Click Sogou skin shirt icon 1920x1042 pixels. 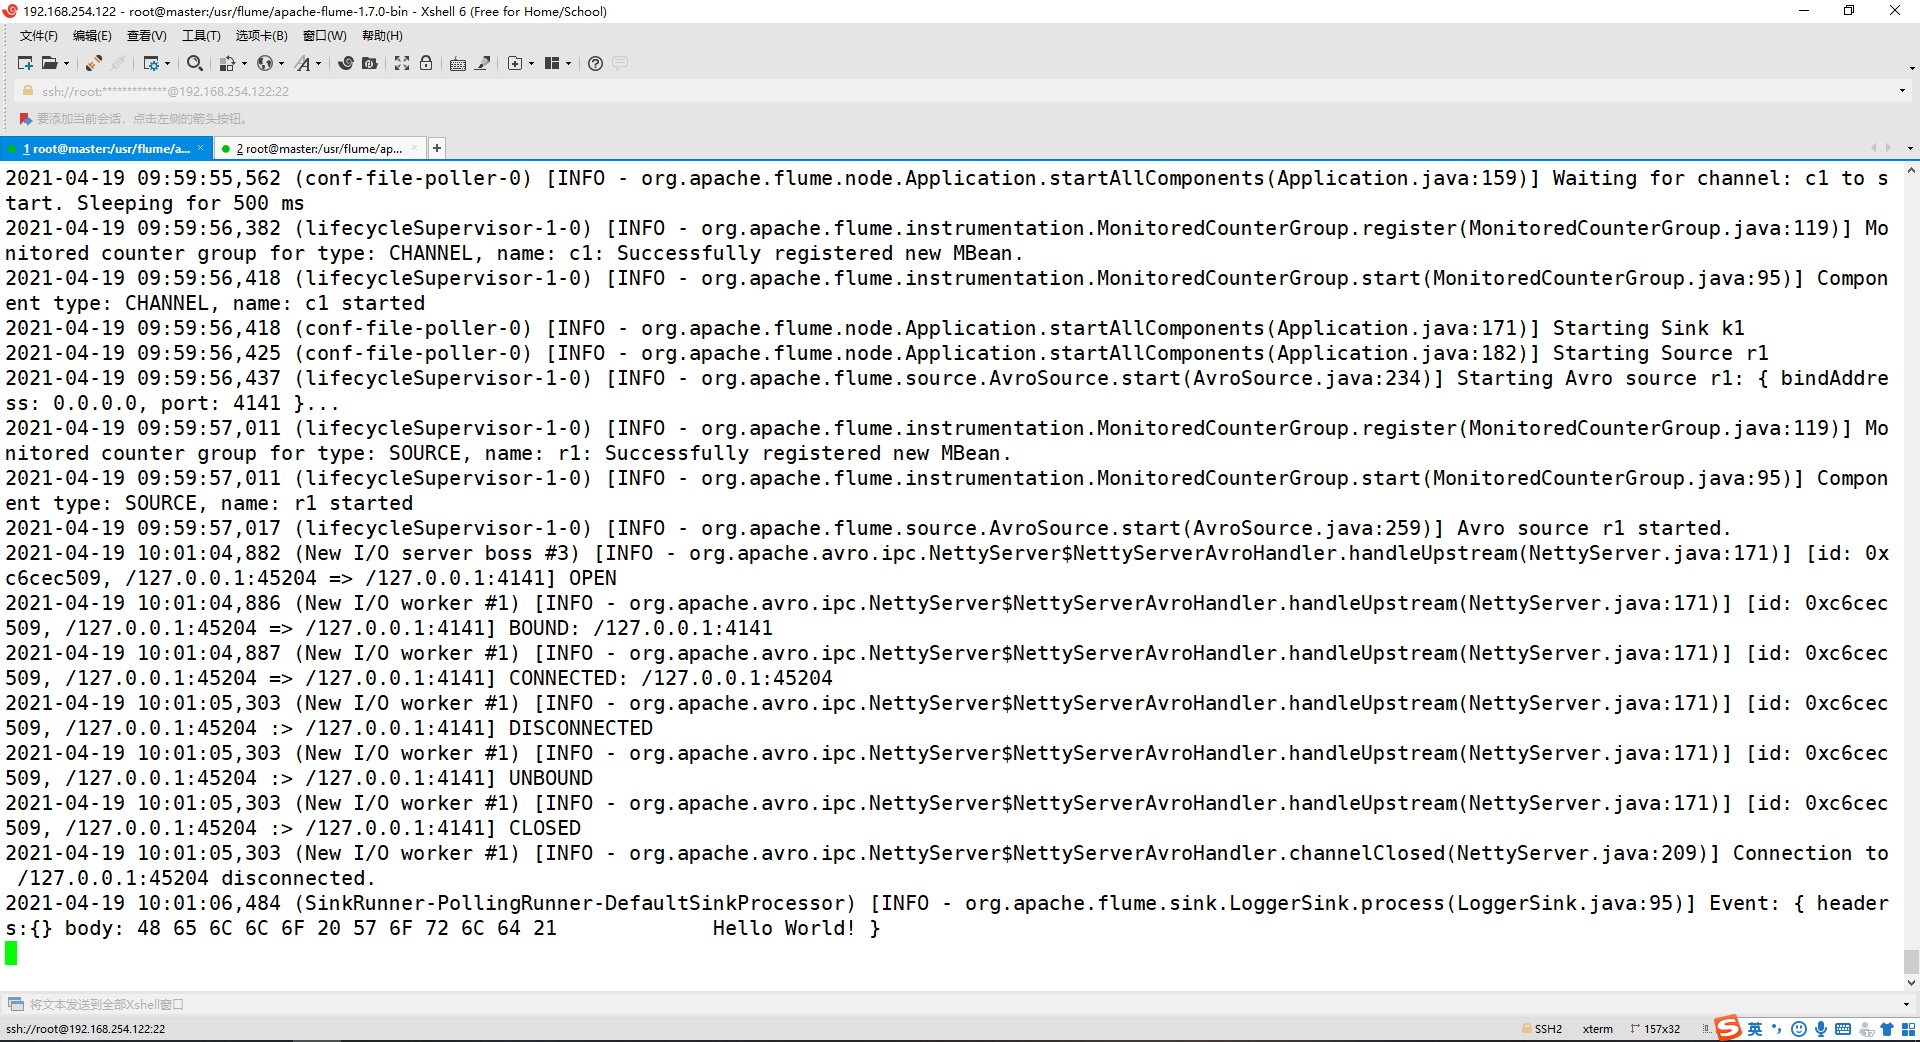tap(1887, 1029)
